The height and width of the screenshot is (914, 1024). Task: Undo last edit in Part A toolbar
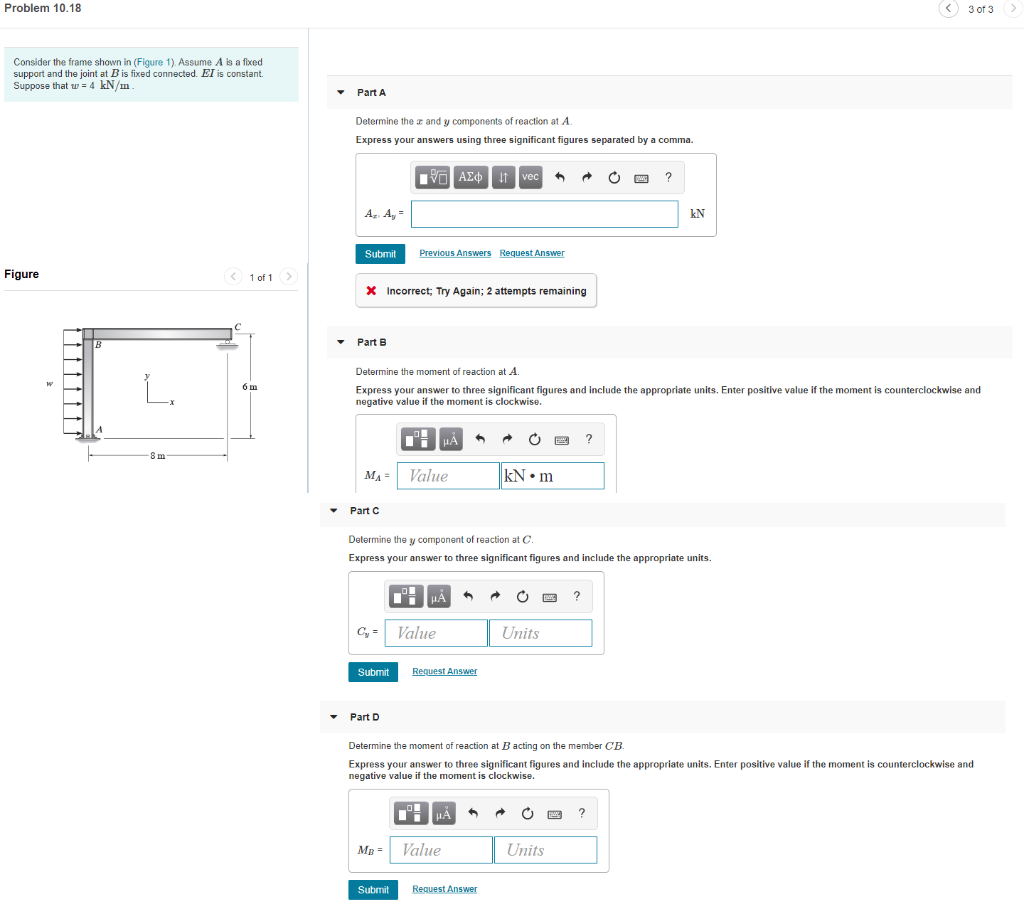coord(560,177)
